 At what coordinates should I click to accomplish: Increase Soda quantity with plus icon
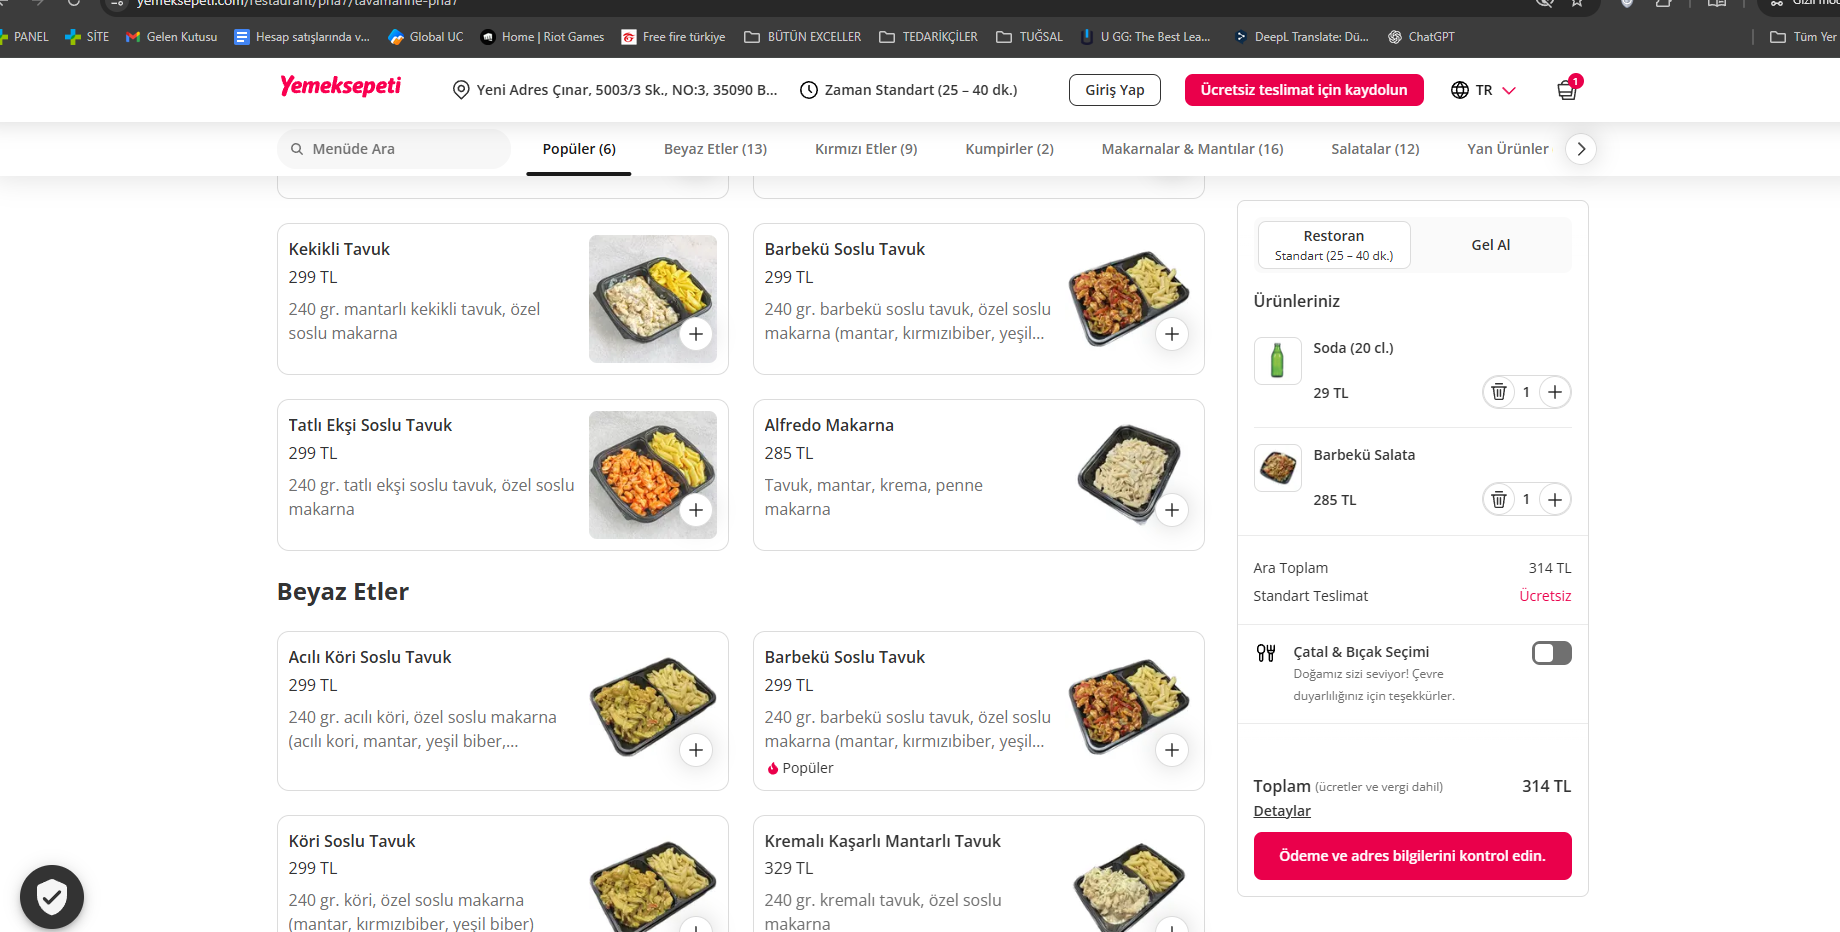[x=1555, y=392]
